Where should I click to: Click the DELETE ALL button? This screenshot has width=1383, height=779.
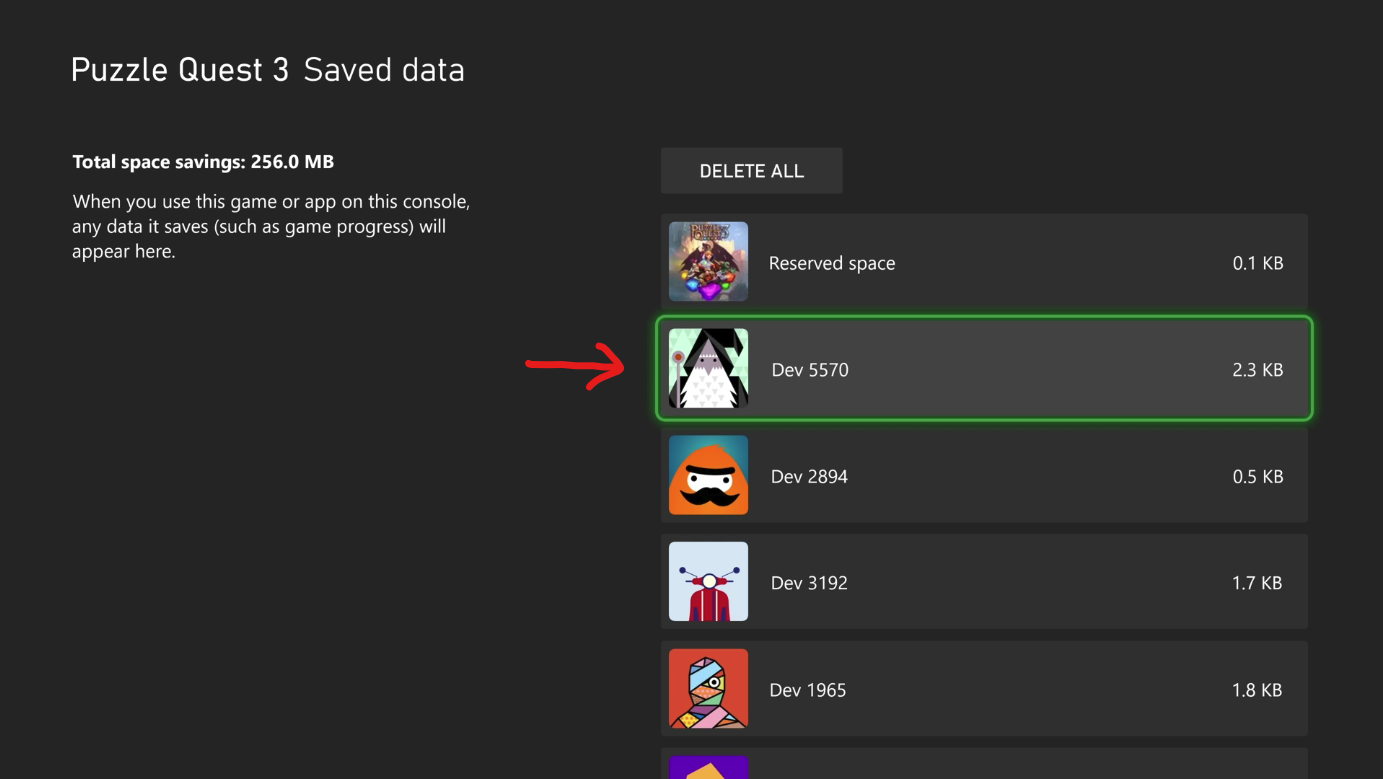pyautogui.click(x=752, y=171)
